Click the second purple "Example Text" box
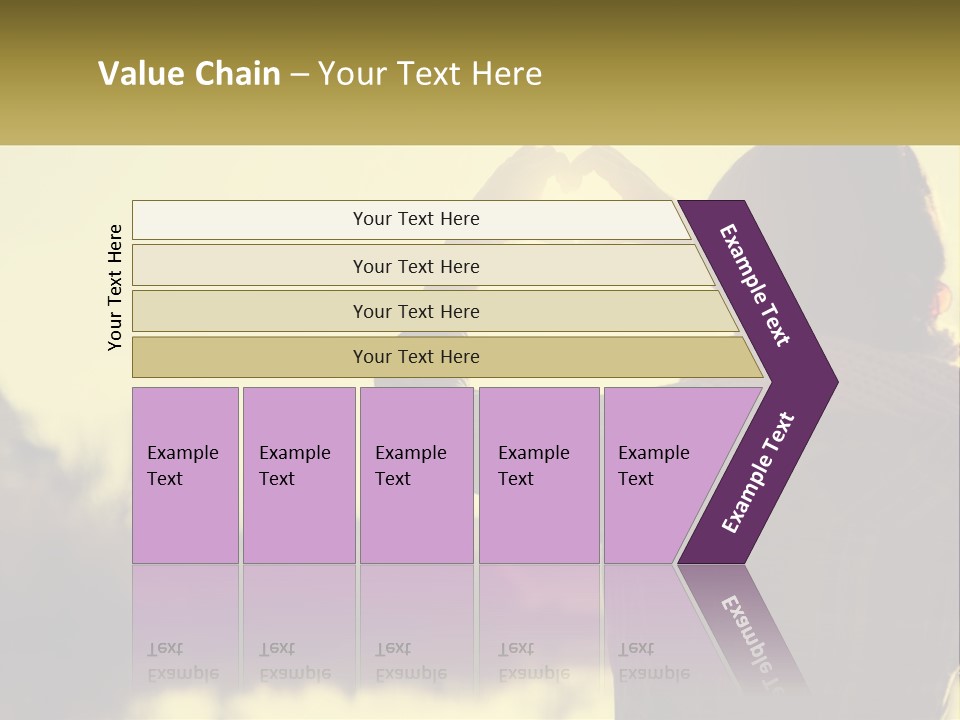960x720 pixels. [298, 474]
